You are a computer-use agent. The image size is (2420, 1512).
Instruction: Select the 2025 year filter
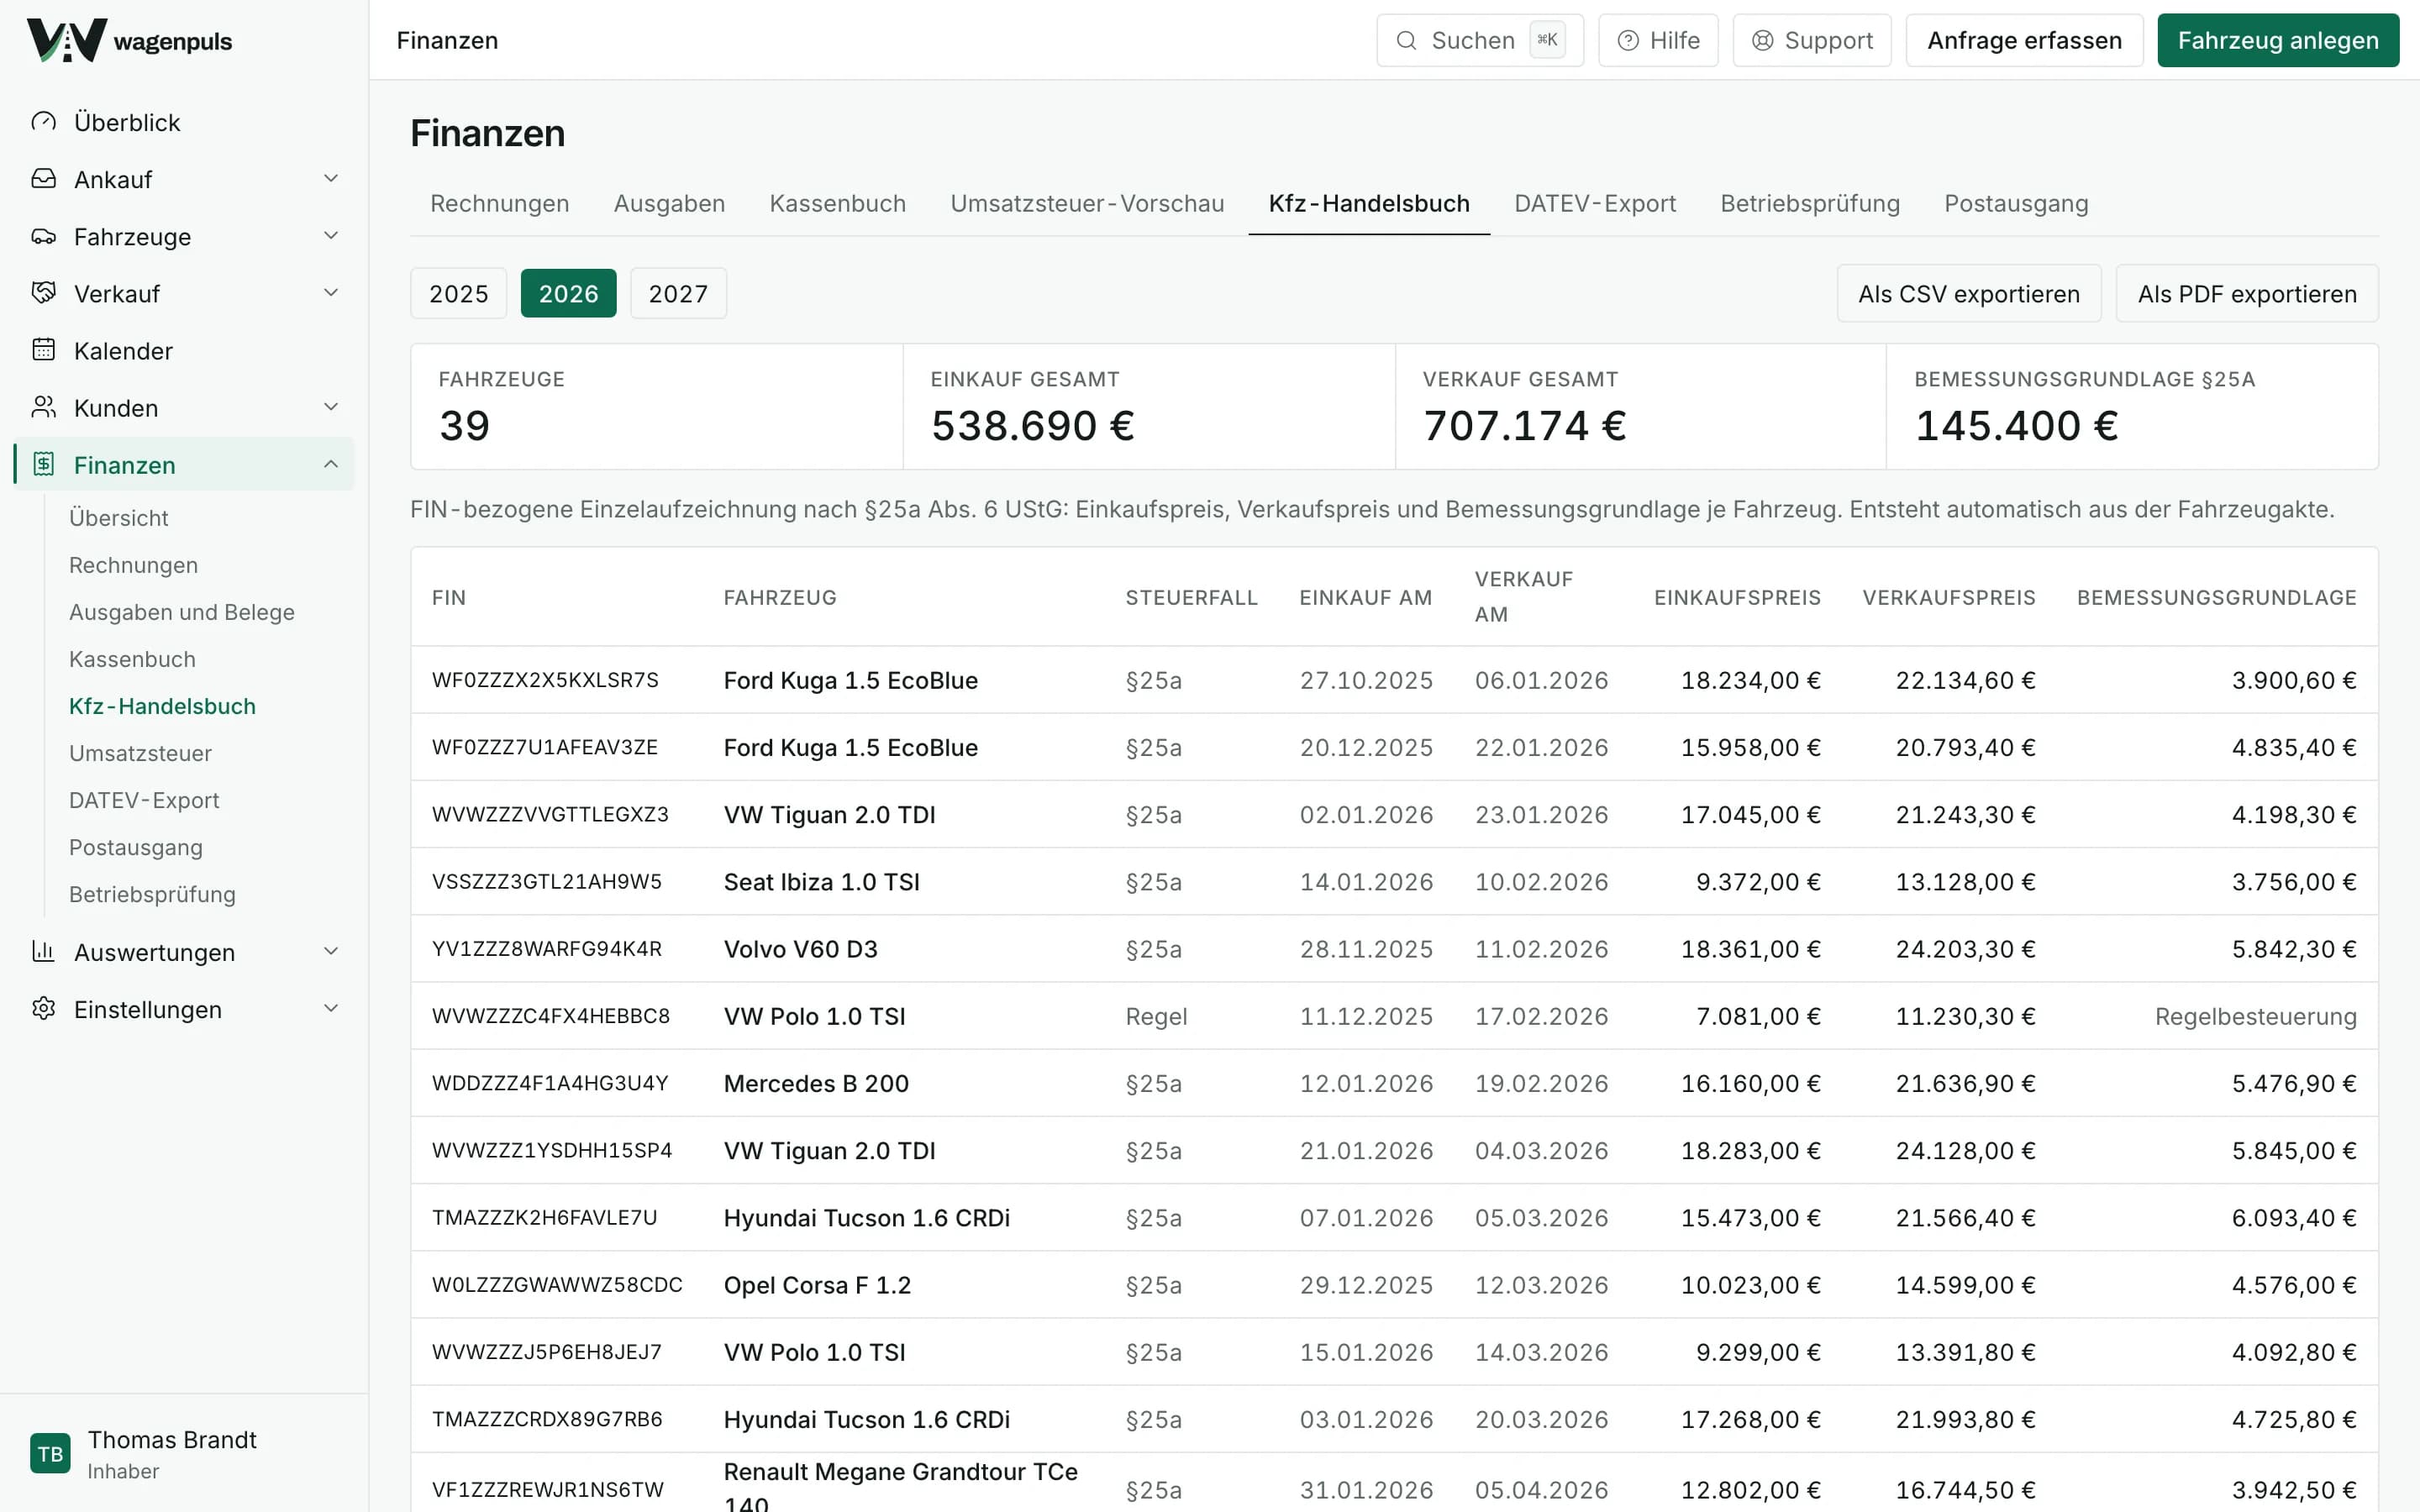(458, 293)
